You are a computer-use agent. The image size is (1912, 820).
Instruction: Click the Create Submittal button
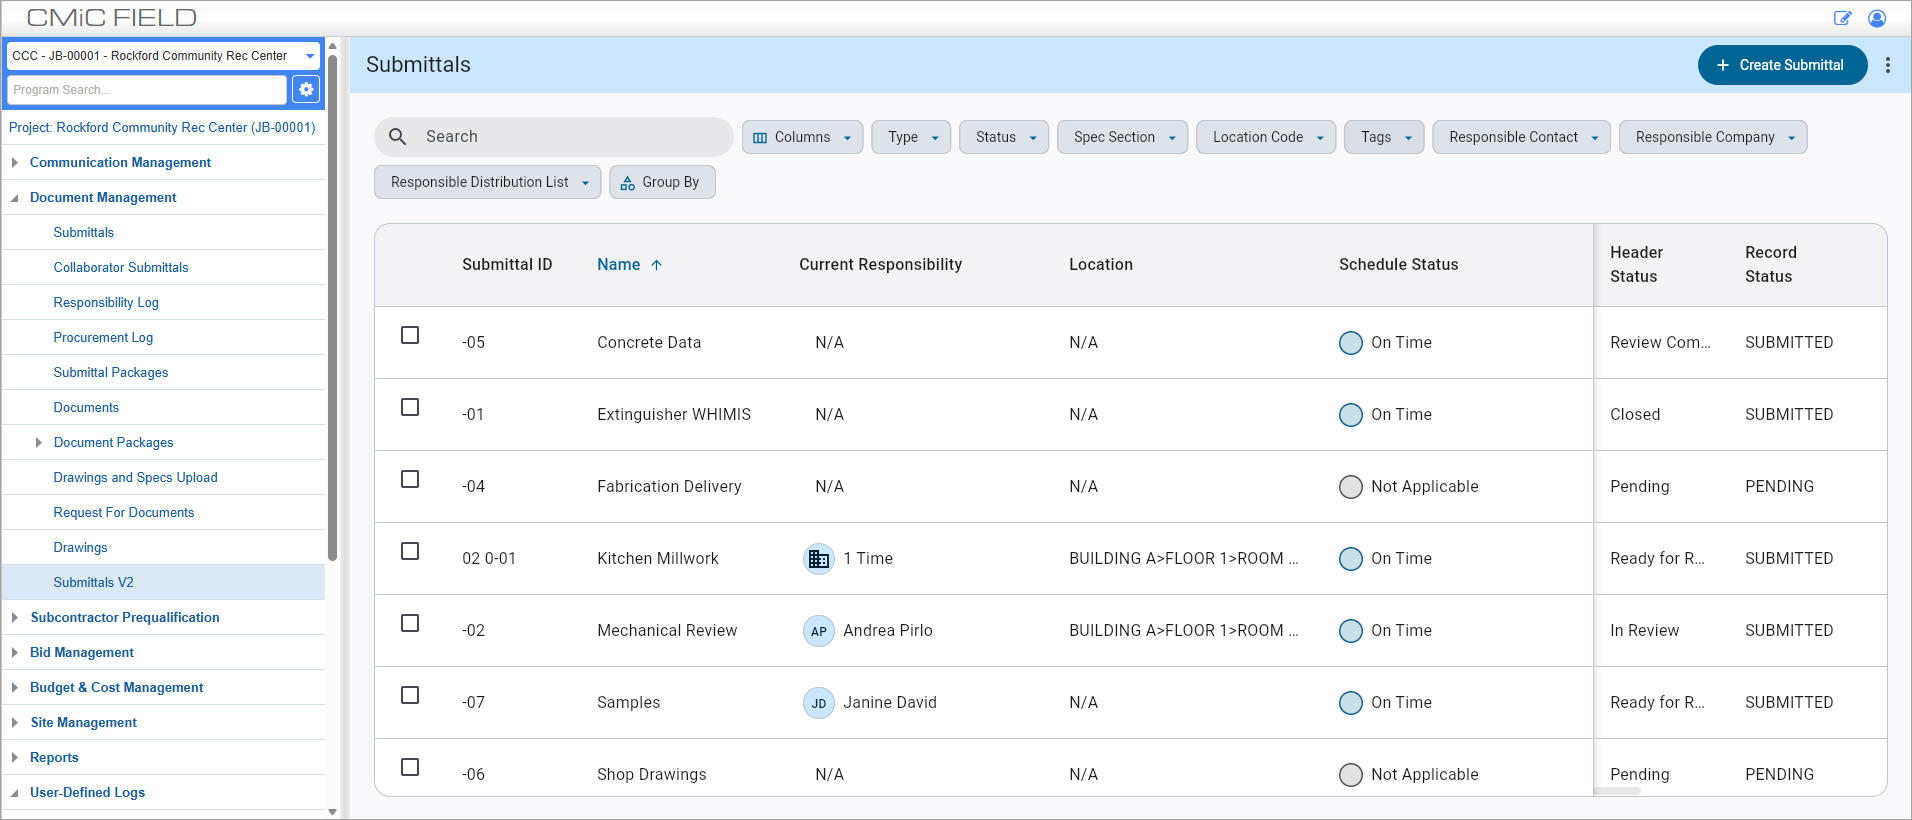point(1782,65)
